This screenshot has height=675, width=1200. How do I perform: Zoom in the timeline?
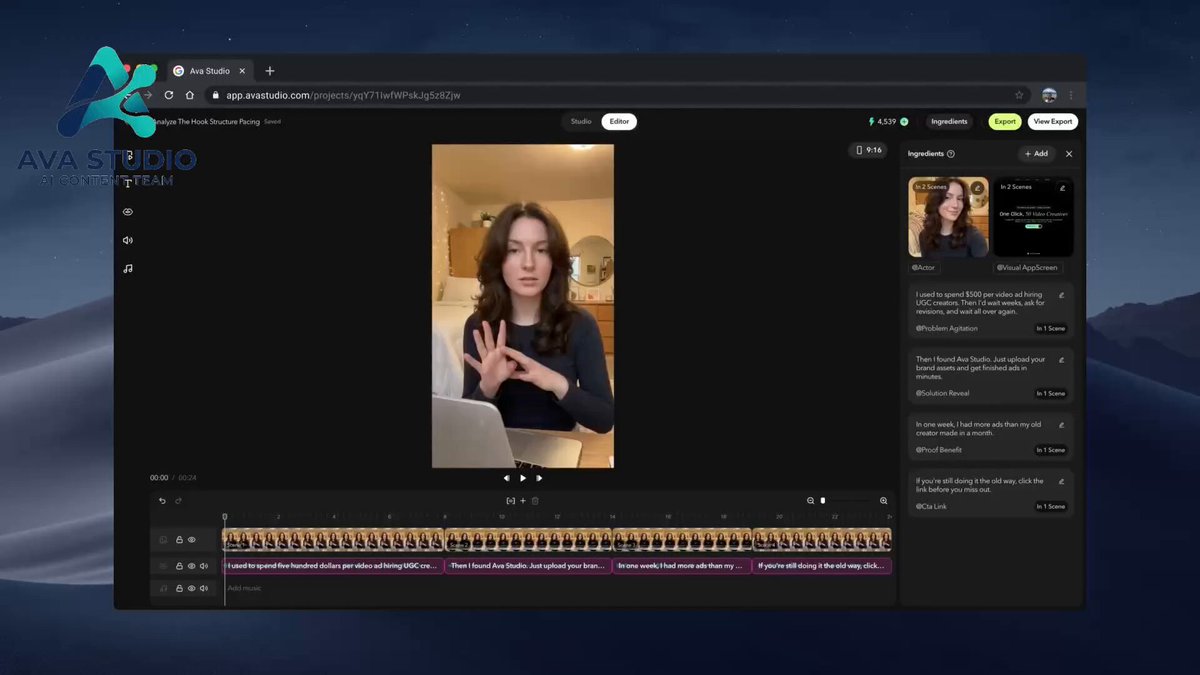tap(884, 500)
